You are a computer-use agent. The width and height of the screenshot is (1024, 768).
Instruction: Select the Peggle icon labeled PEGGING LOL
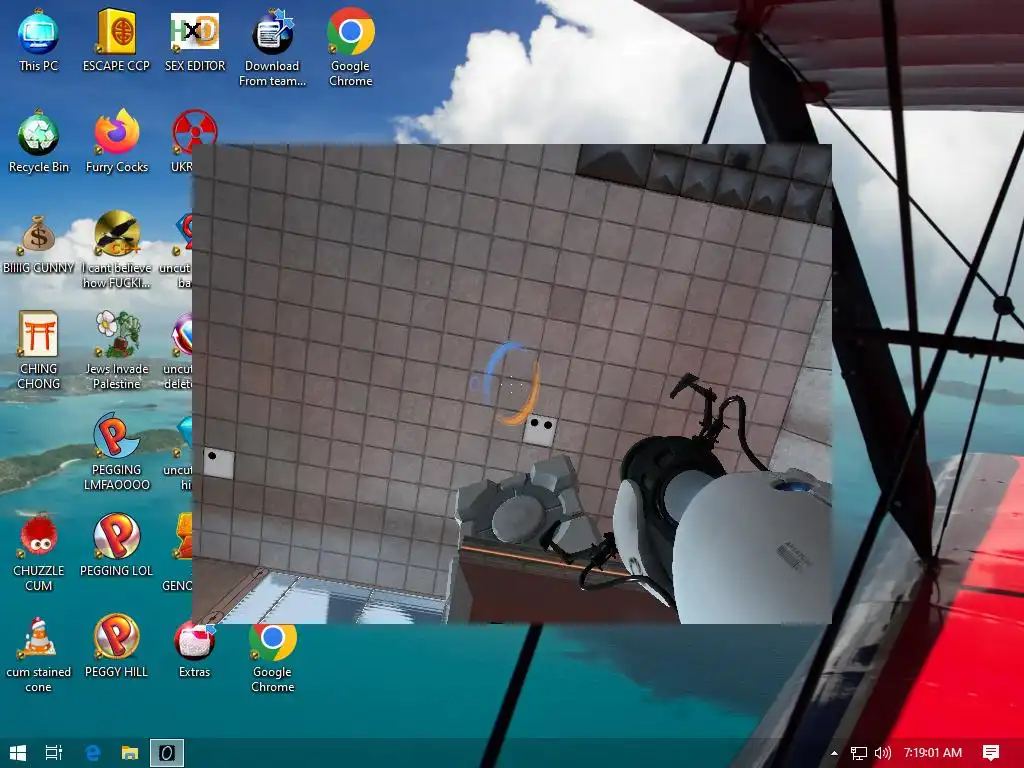click(x=116, y=546)
